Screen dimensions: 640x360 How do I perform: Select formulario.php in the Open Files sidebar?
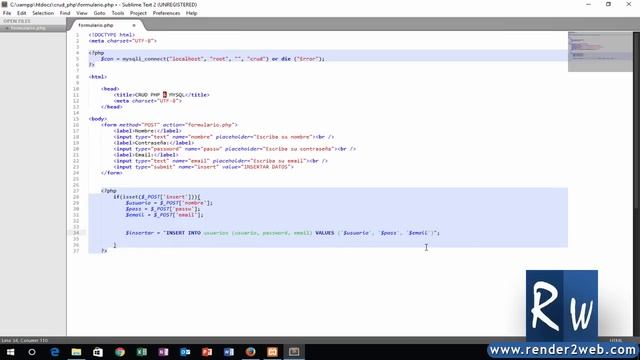(x=28, y=28)
